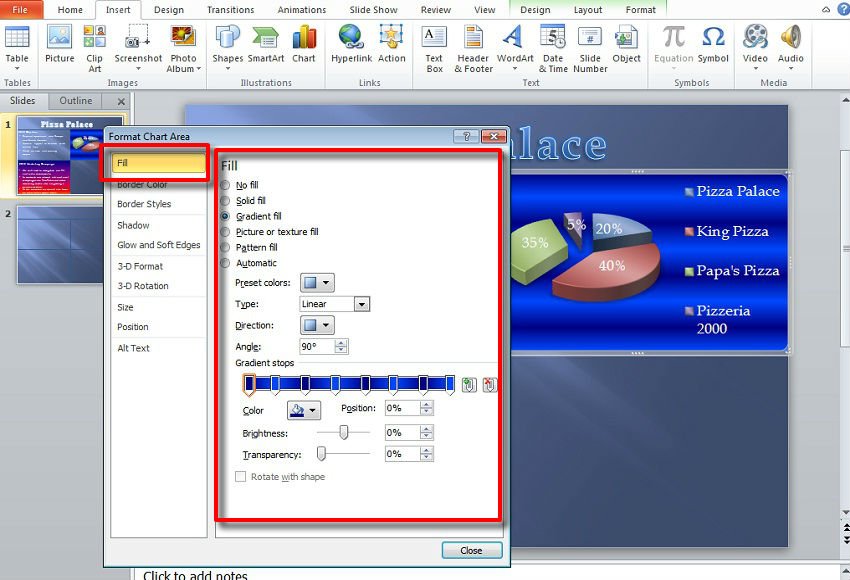The width and height of the screenshot is (850, 580).
Task: Close the Slides/Outline pane
Action: [121, 101]
